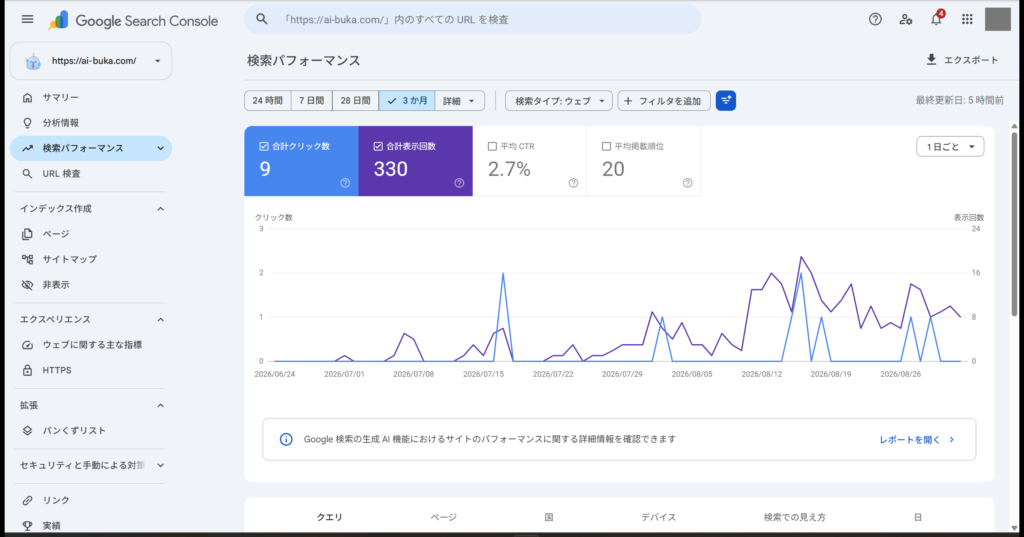Select the 24 時間 date range

pyautogui.click(x=268, y=101)
